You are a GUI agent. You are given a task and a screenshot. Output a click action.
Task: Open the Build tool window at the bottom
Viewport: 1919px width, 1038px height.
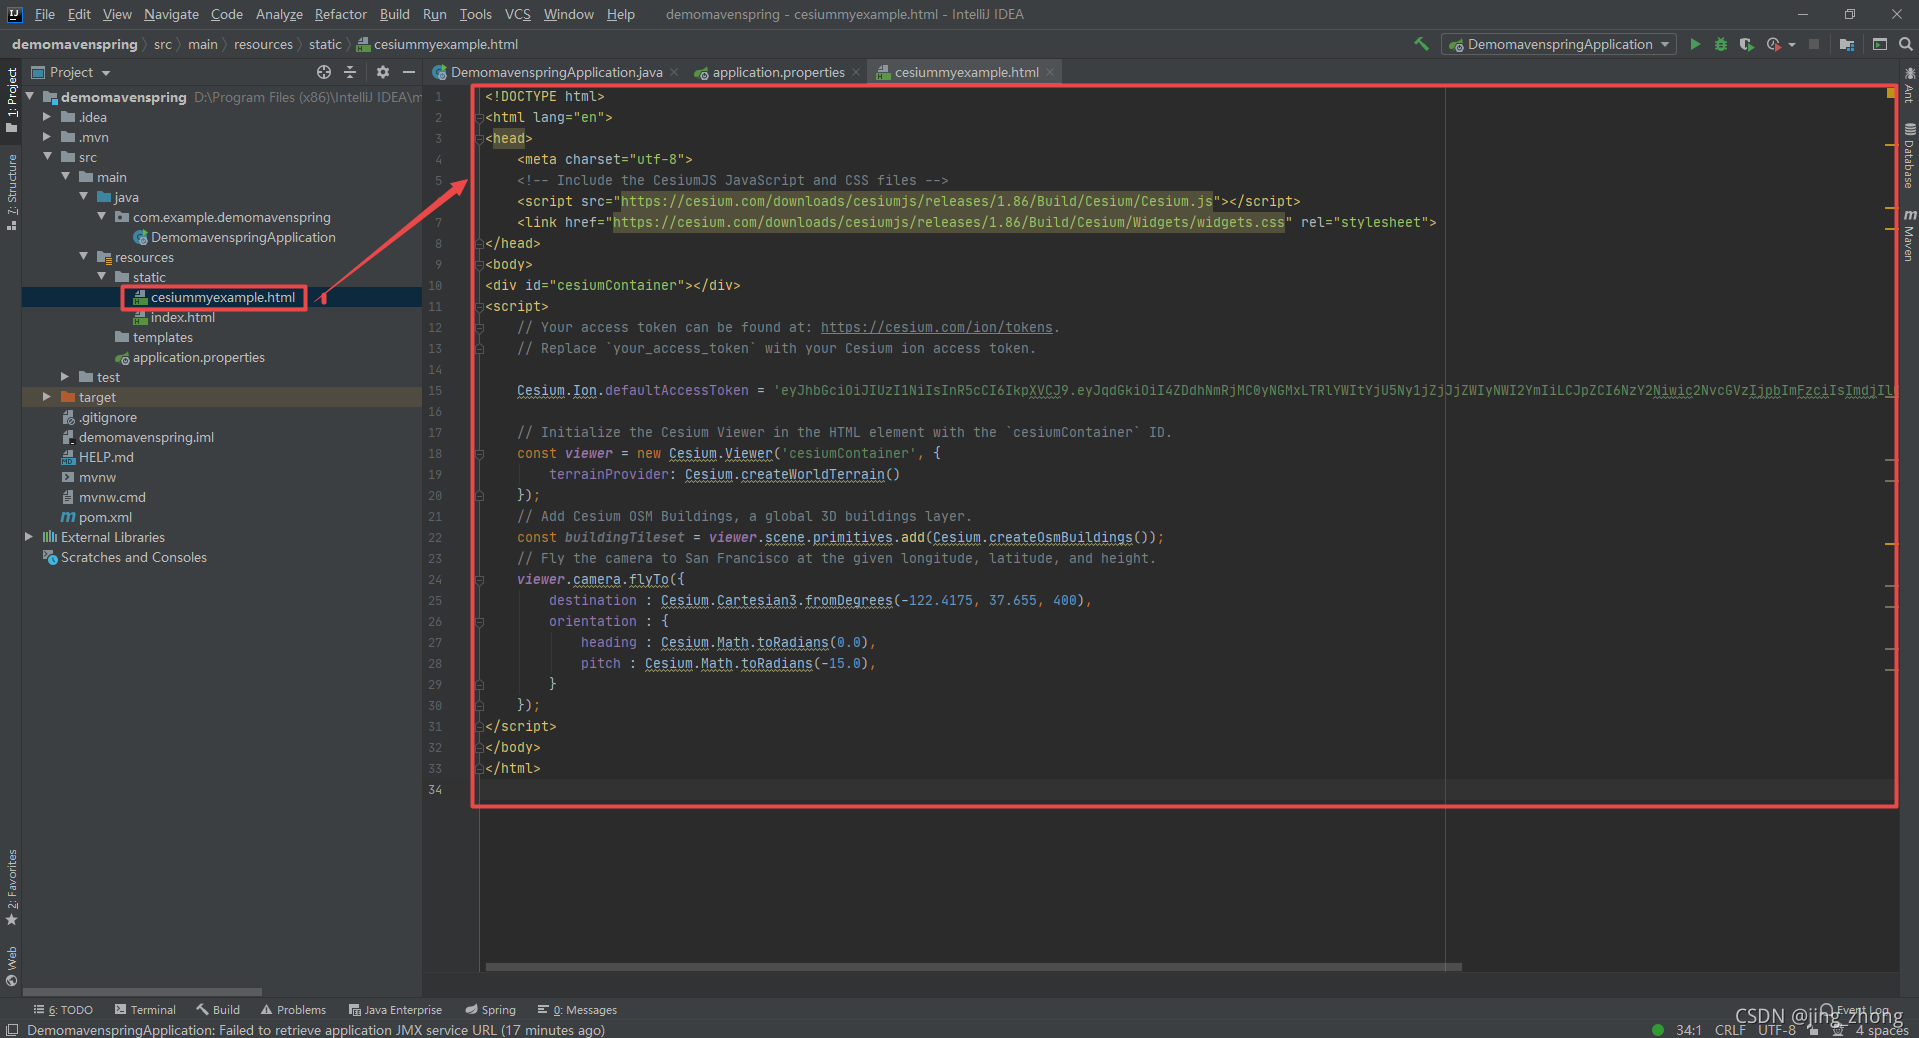[x=218, y=1010]
